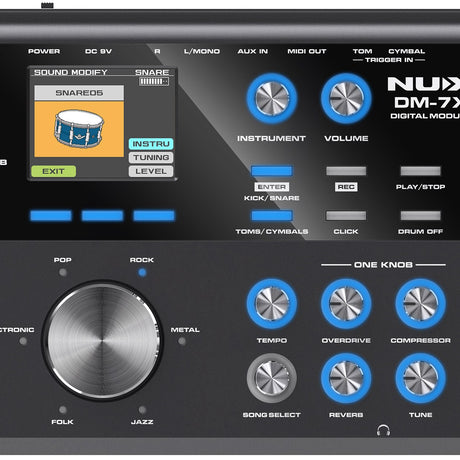Click the ONE KNOB heading
The height and width of the screenshot is (460, 460).
pyautogui.click(x=383, y=265)
